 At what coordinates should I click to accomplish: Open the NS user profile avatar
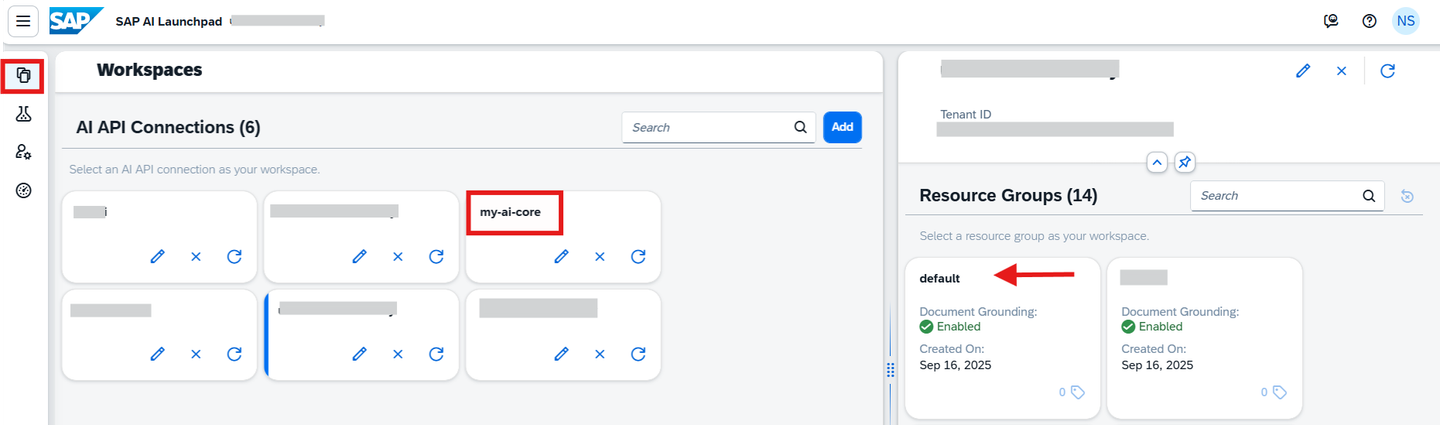click(x=1406, y=21)
